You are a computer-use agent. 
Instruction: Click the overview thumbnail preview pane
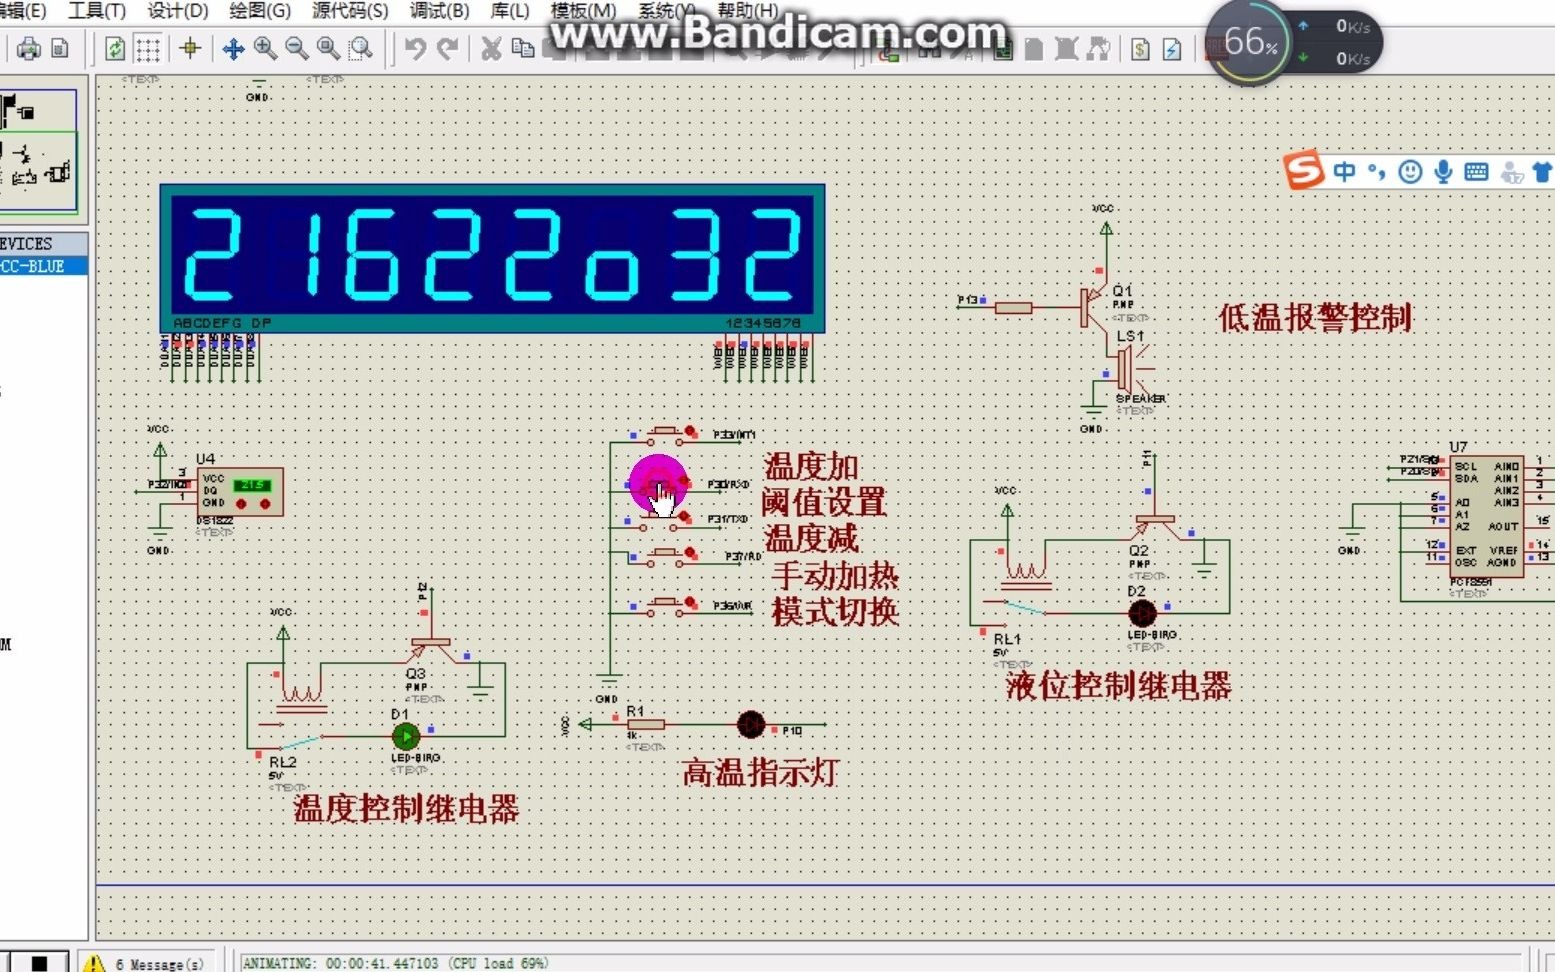coord(39,151)
